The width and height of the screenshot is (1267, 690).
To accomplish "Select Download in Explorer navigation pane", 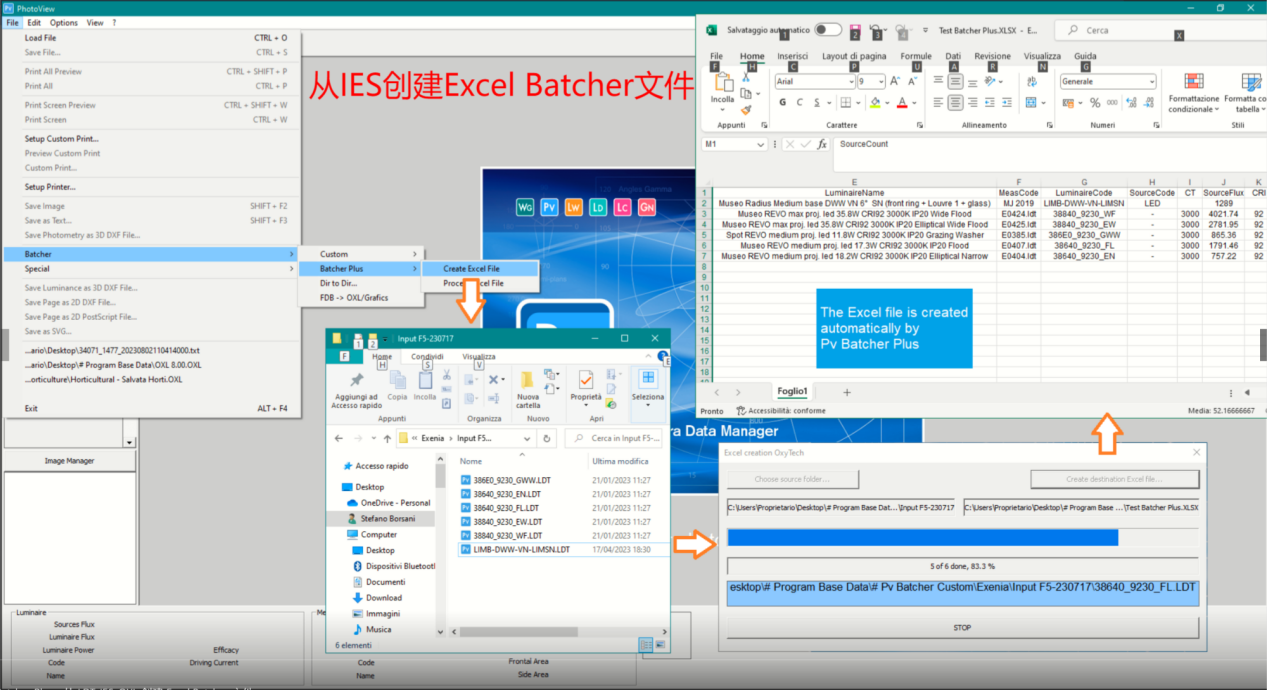I will [384, 598].
